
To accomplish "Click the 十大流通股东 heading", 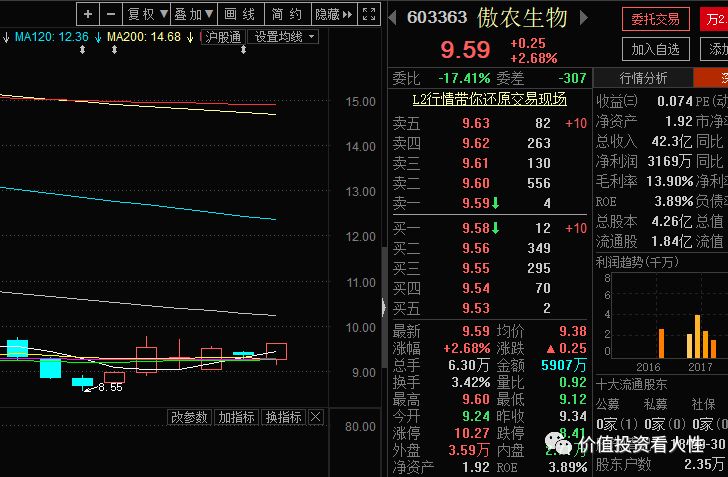I will pos(631,384).
